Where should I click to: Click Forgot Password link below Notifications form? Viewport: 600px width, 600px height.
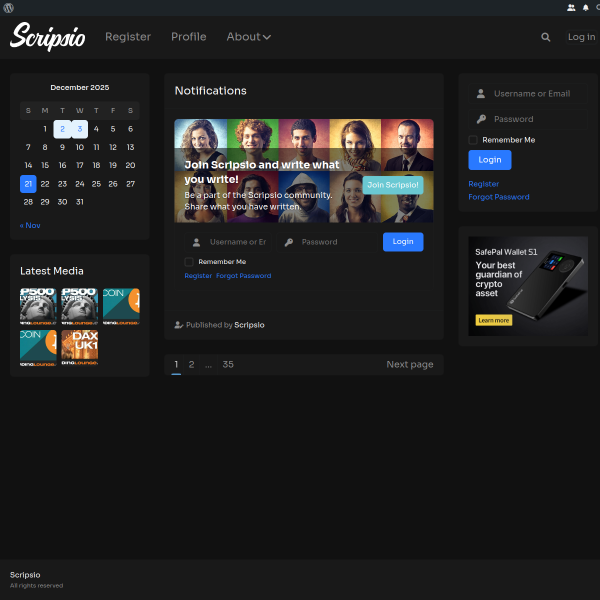[243, 276]
